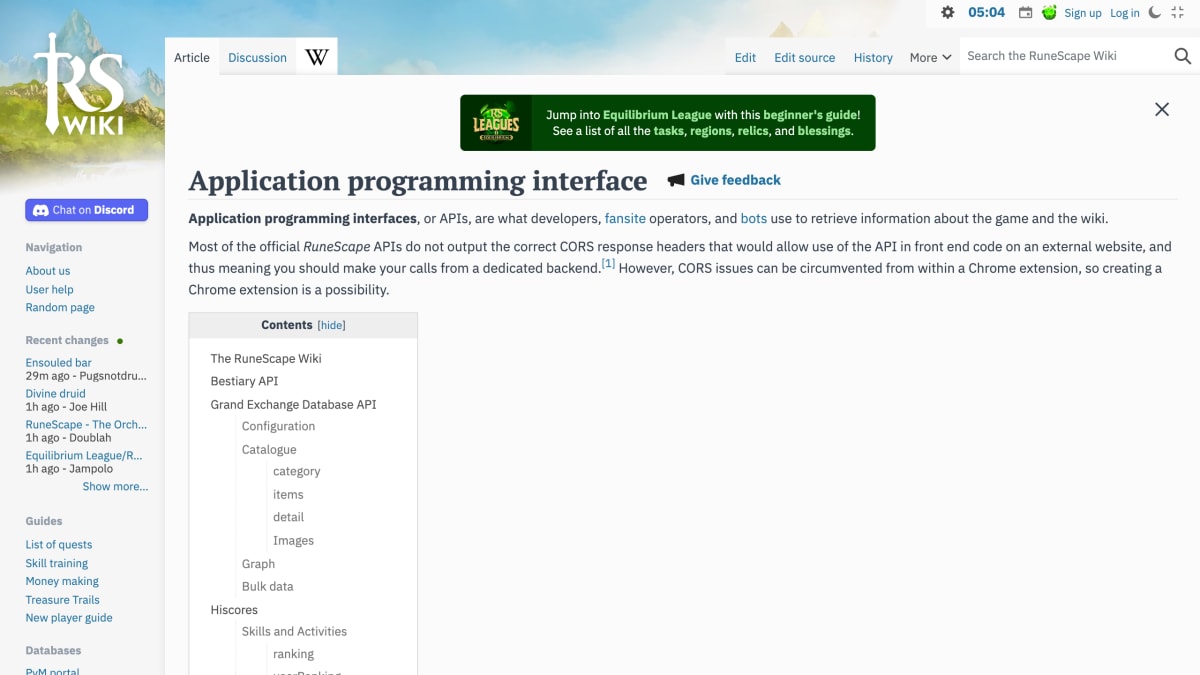
Task: Open User help in the sidebar
Action: [x=49, y=289]
